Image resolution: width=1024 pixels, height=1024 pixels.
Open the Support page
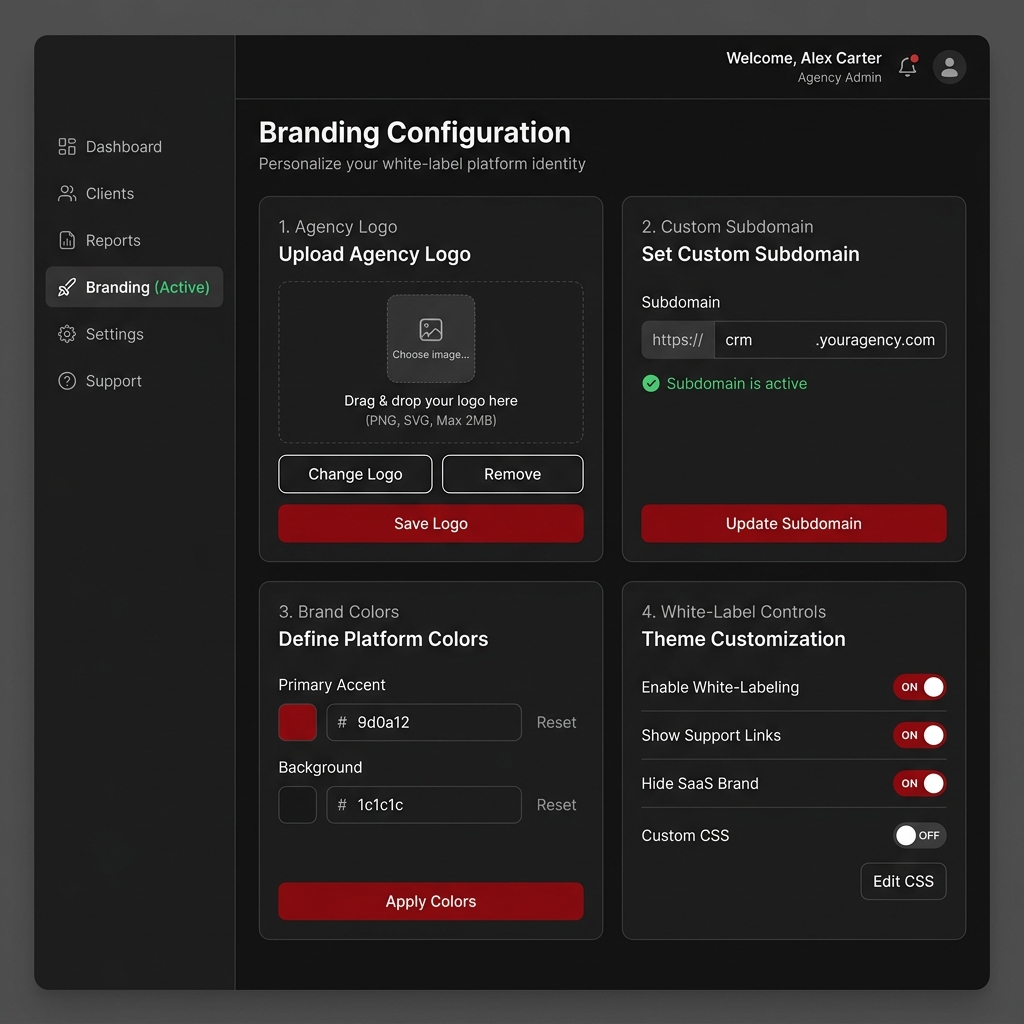(134, 381)
